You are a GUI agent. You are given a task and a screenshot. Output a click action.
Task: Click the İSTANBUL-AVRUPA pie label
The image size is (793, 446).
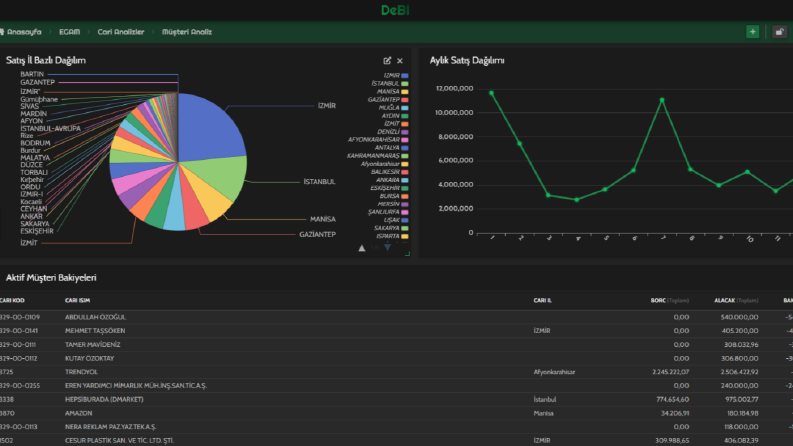50,128
